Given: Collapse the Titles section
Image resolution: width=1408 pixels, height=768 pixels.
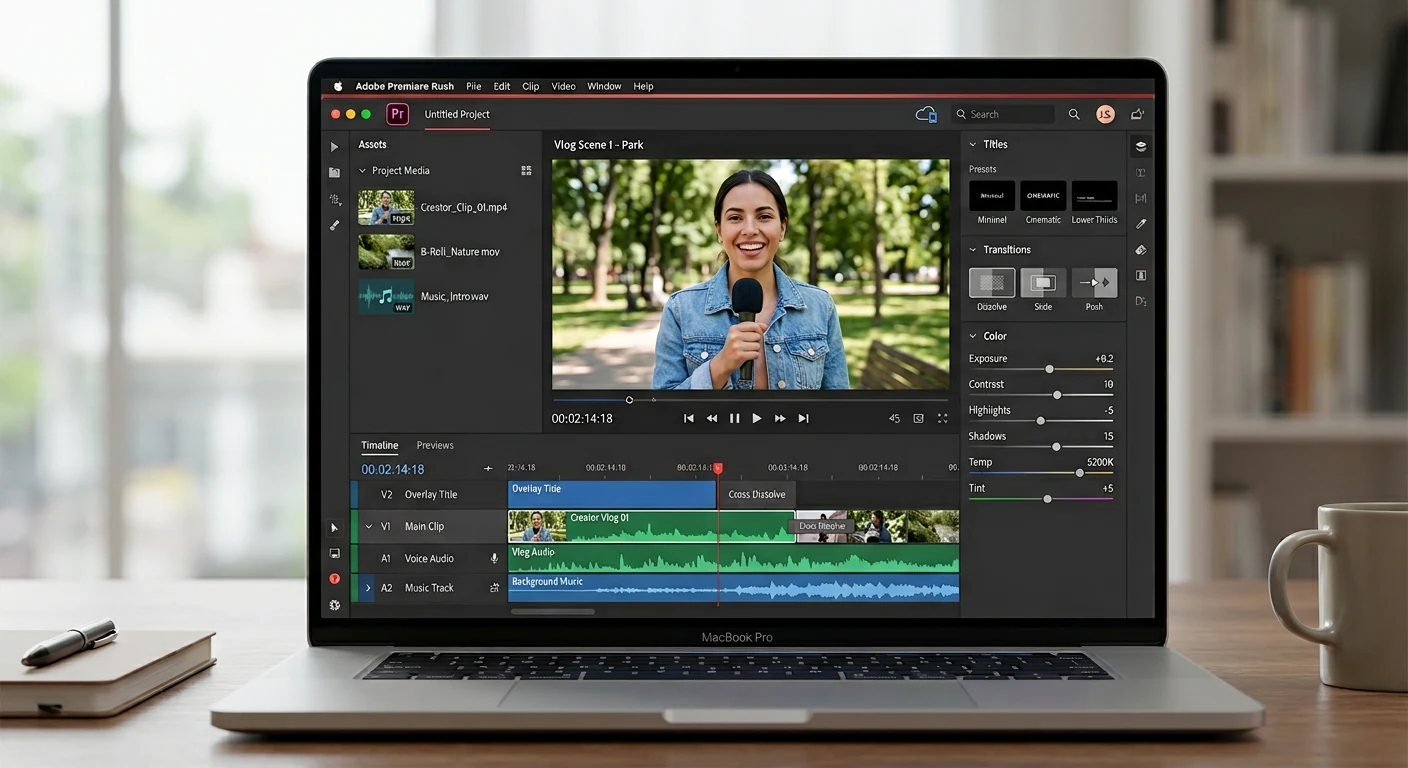Looking at the screenshot, I should 973,145.
